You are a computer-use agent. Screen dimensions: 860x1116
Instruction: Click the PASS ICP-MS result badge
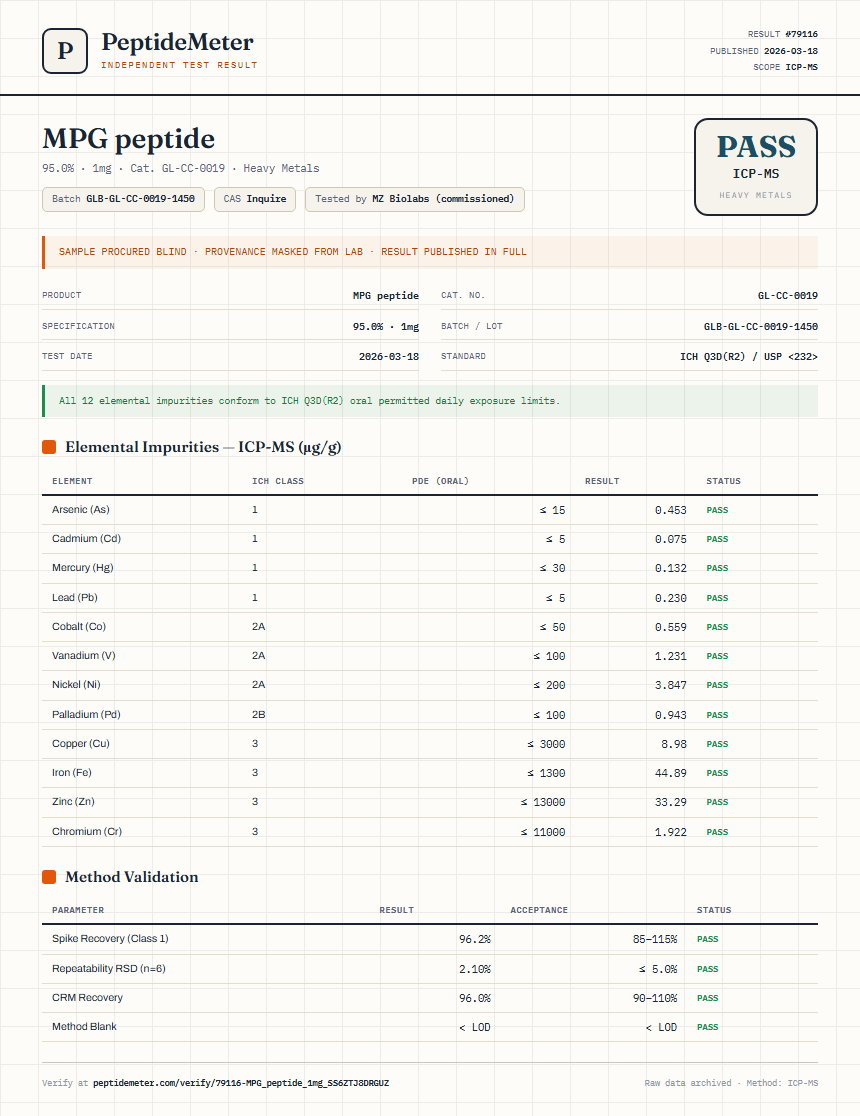(755, 167)
